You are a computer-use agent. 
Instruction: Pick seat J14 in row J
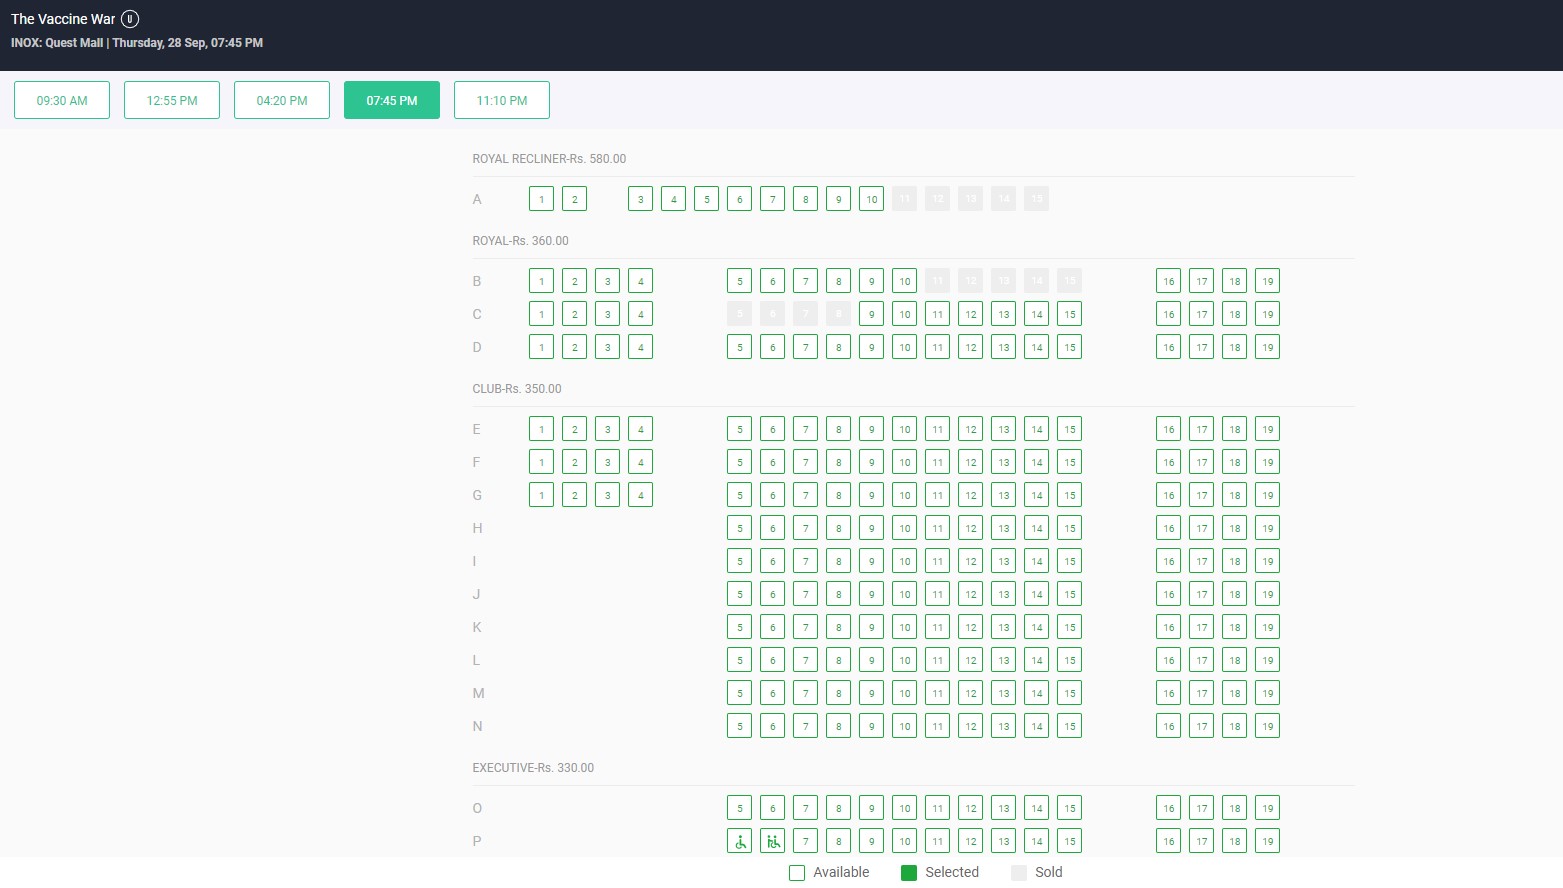tap(1036, 594)
